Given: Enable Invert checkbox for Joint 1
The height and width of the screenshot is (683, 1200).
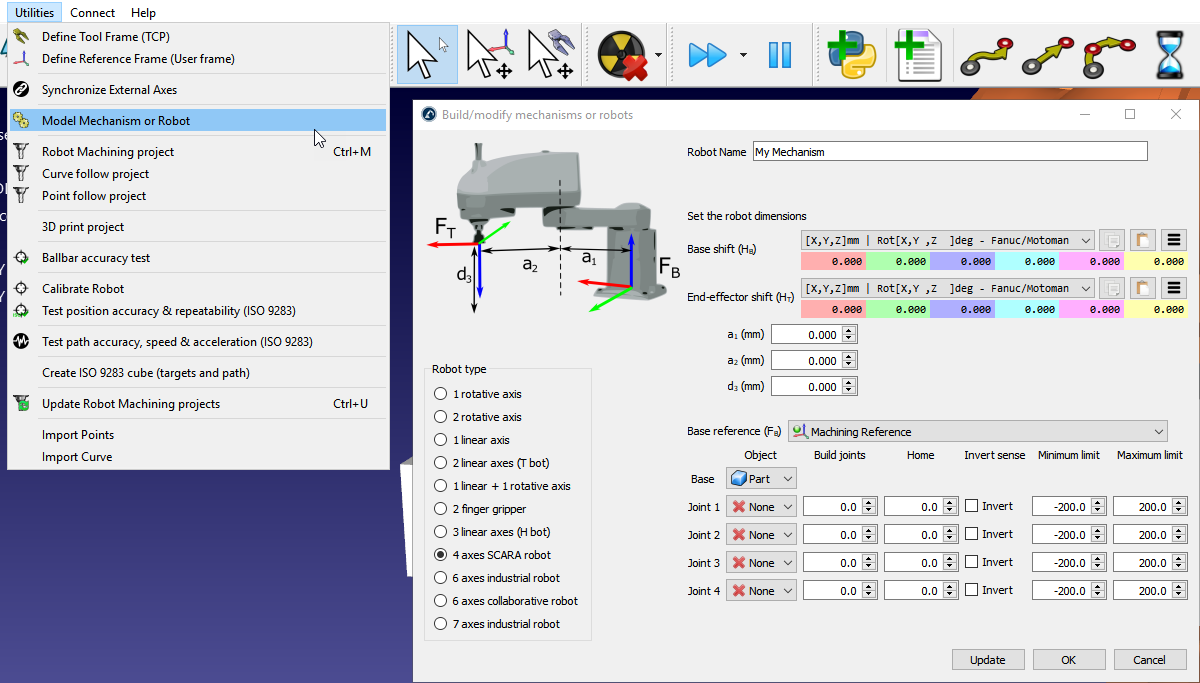Looking at the screenshot, I should [x=972, y=507].
